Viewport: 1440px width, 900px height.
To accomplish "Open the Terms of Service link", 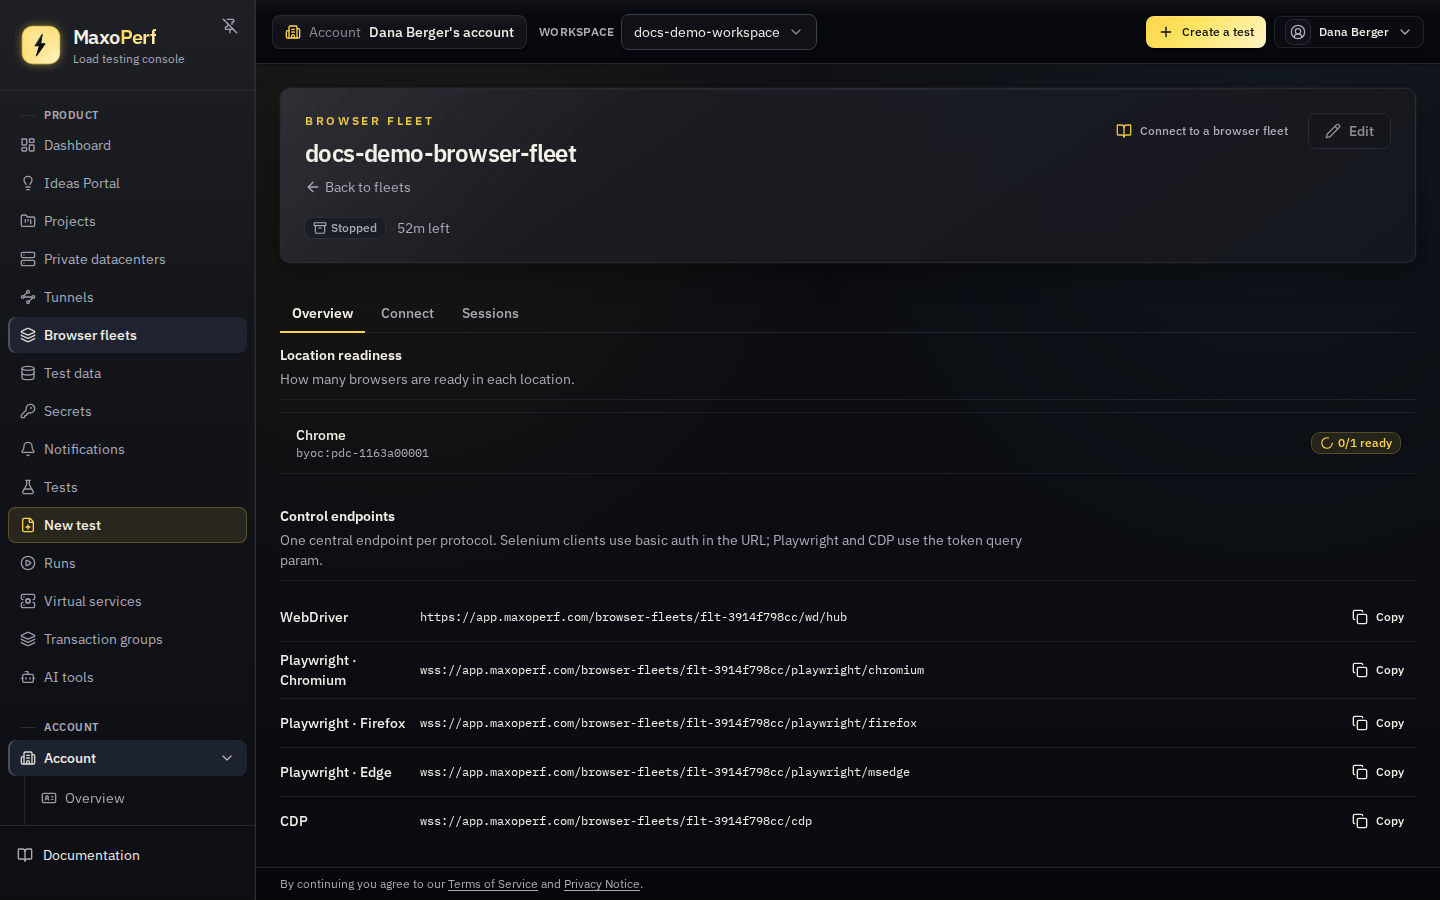I will 493,884.
